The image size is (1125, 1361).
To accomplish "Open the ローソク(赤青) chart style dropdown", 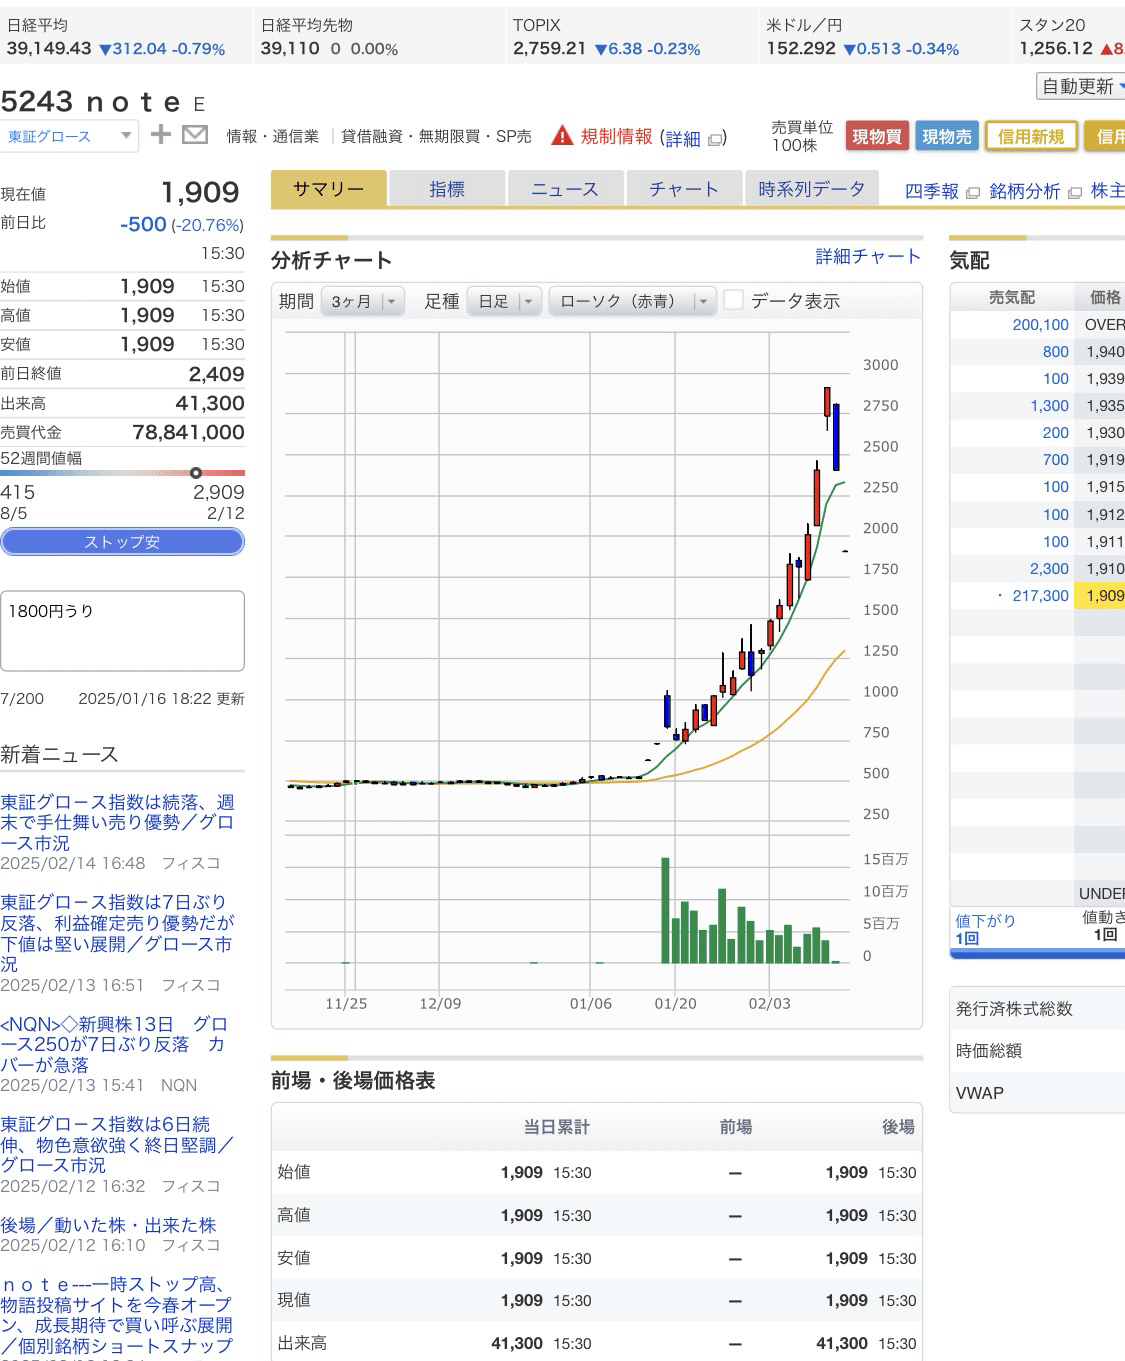I will click(632, 301).
